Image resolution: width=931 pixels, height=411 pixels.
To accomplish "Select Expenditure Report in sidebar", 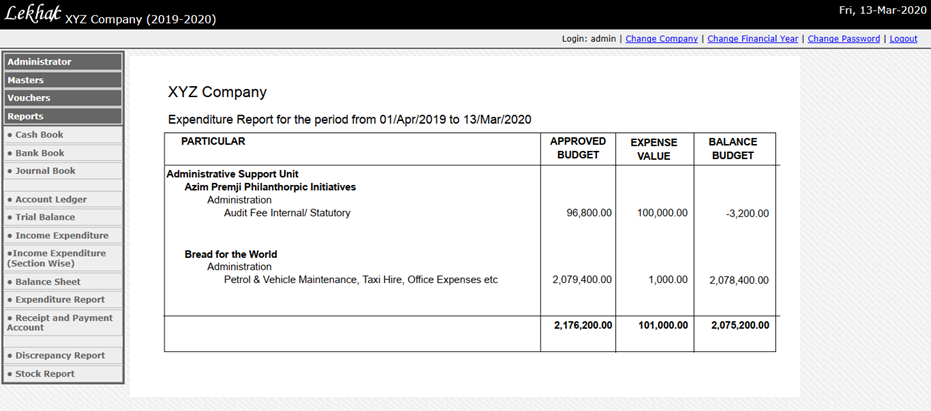I will pos(63,300).
